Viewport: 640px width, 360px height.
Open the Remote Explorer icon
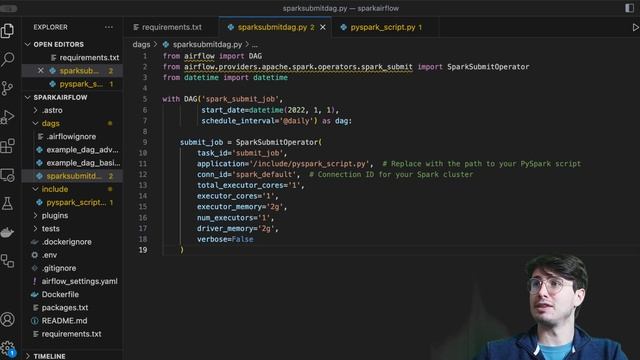pyautogui.click(x=8, y=175)
